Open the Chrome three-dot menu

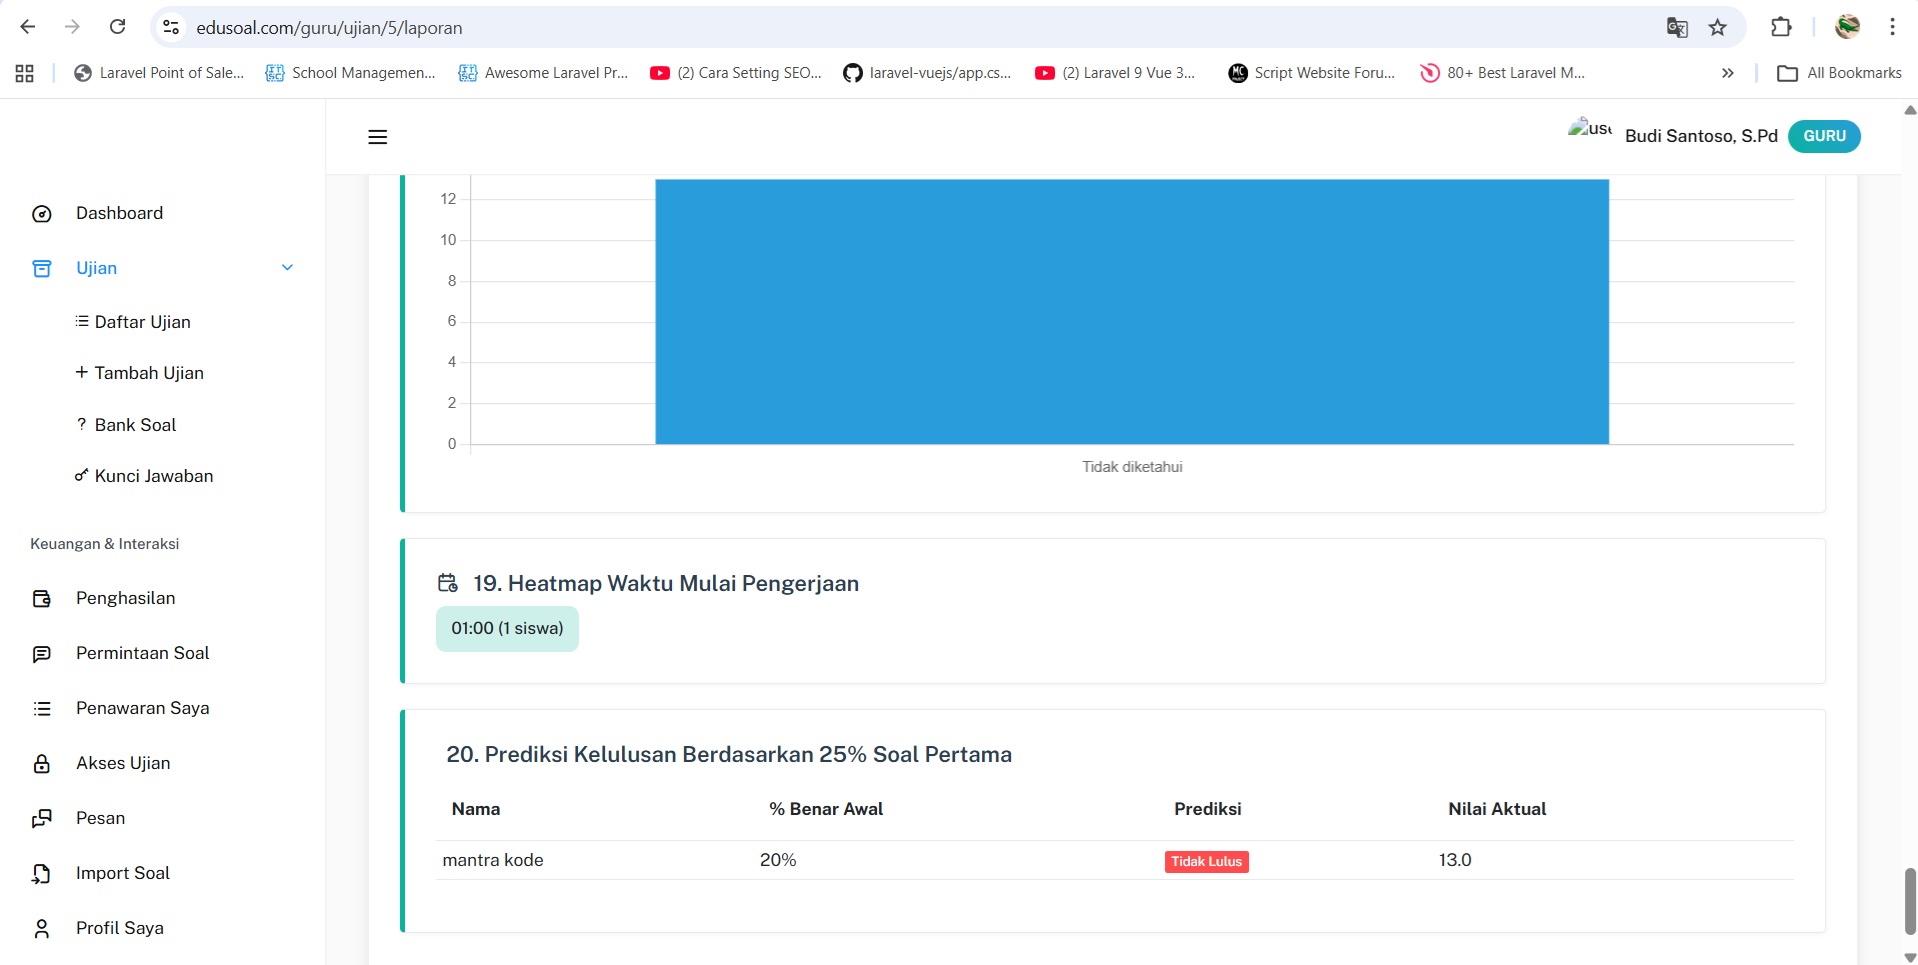pyautogui.click(x=1892, y=27)
